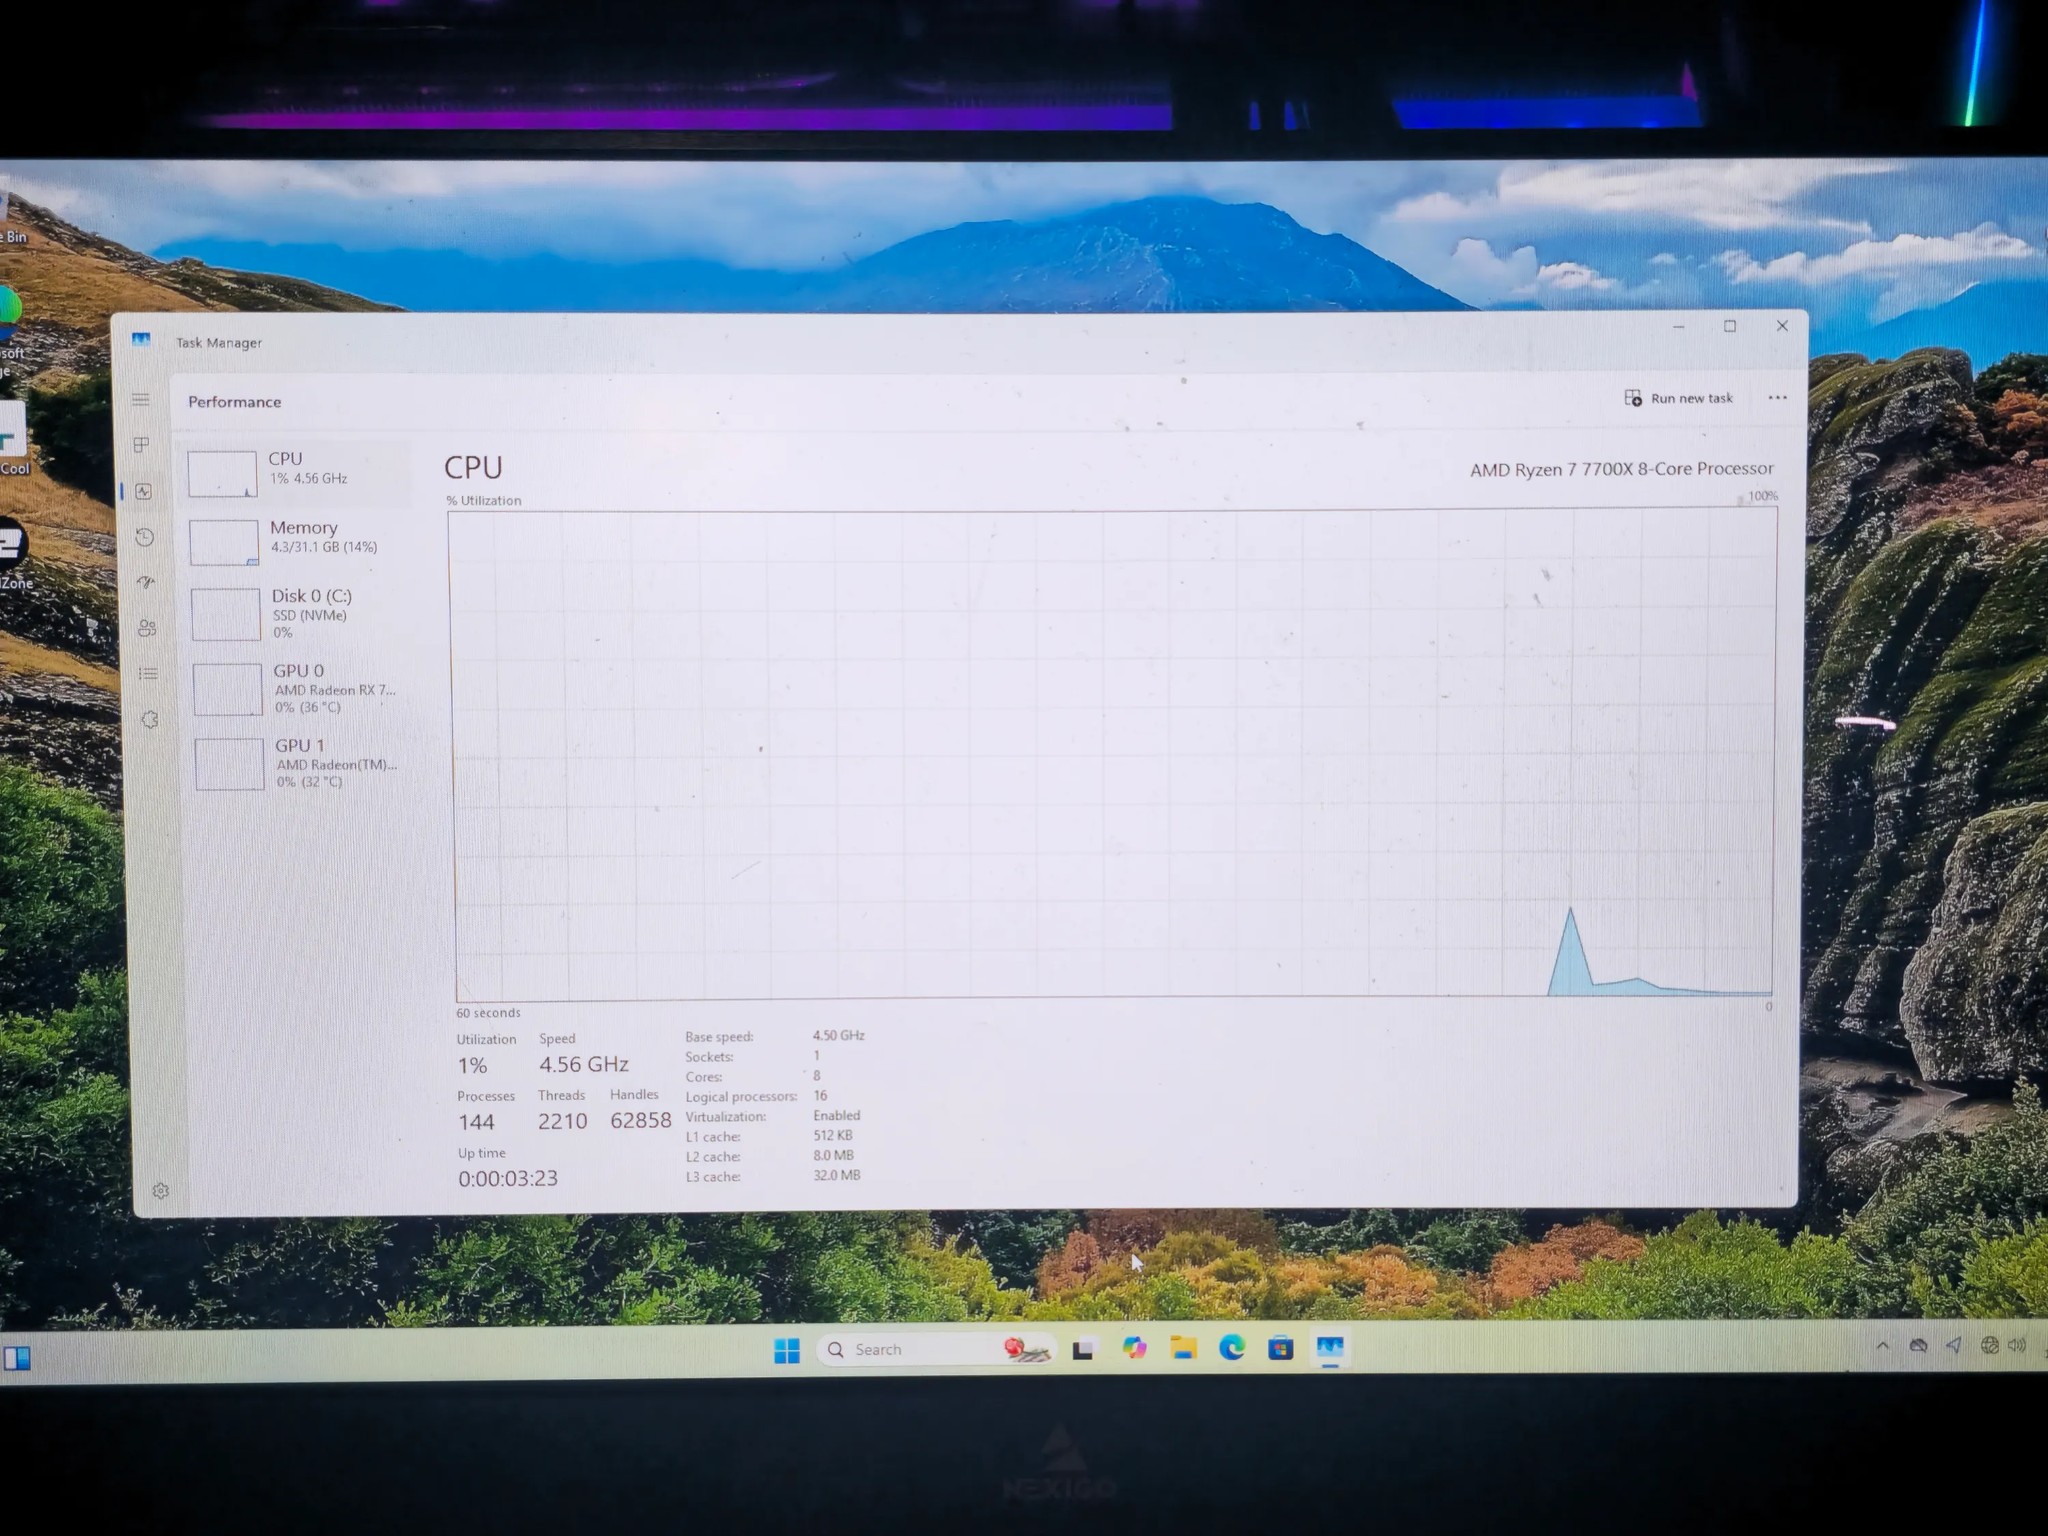The width and height of the screenshot is (2048, 1536).
Task: Open the Users page icon
Action: click(x=147, y=628)
